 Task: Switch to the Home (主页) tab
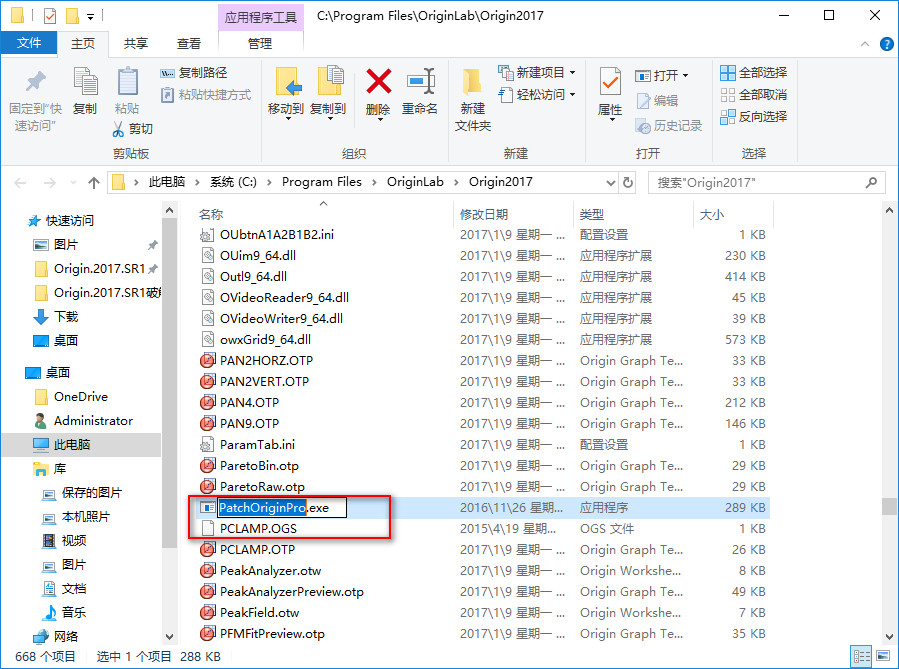[x=83, y=44]
